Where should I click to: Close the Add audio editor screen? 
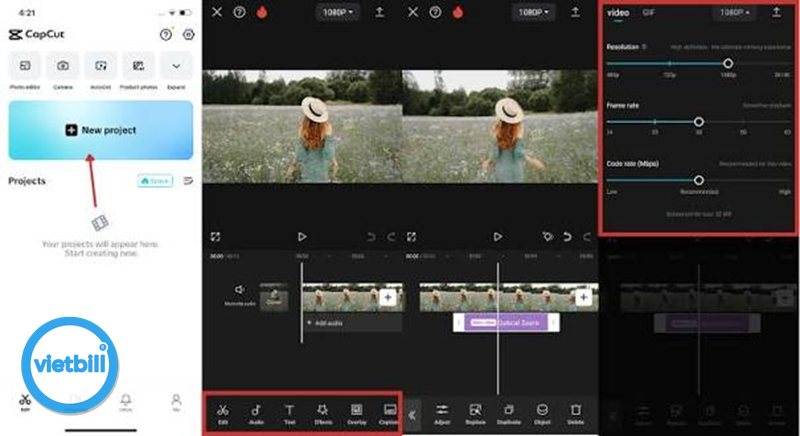click(x=217, y=12)
